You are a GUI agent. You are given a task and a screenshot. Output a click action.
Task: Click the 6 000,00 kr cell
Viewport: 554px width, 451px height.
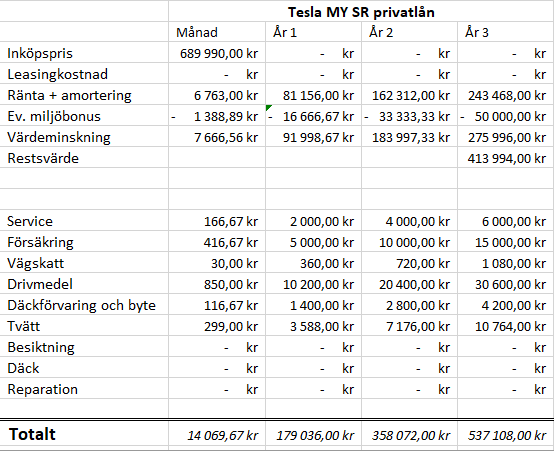[x=506, y=221]
